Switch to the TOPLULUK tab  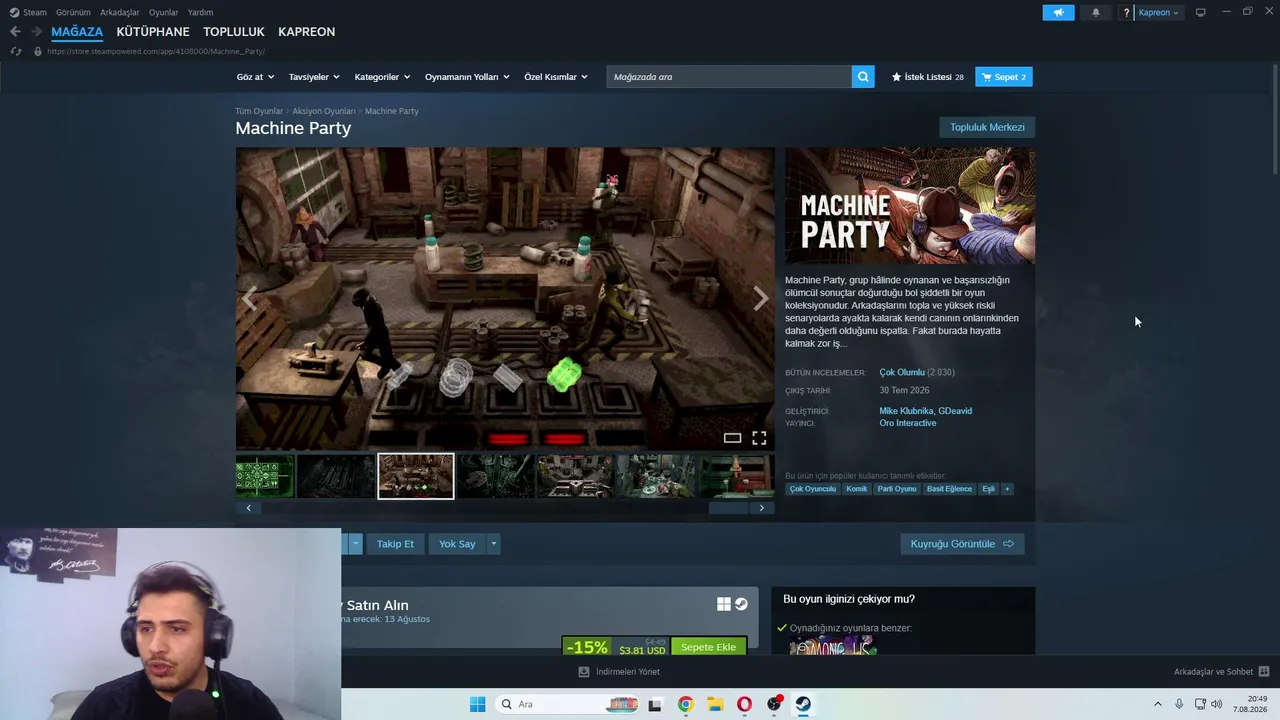click(x=234, y=32)
